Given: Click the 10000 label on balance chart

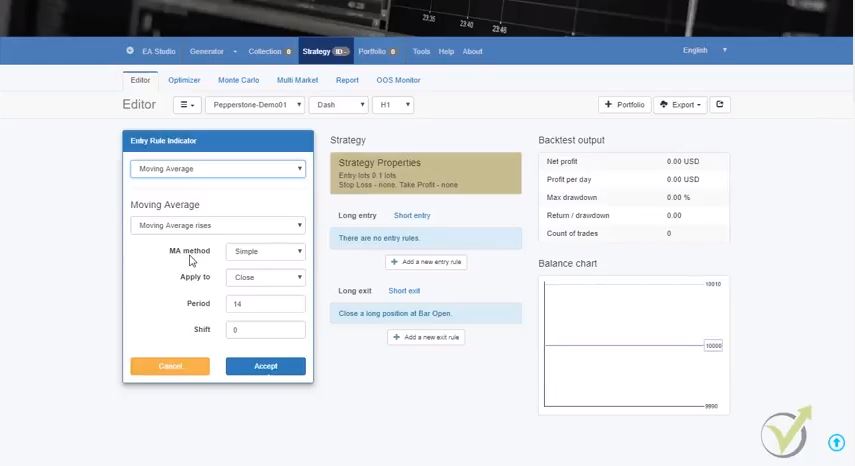Looking at the screenshot, I should point(713,346).
